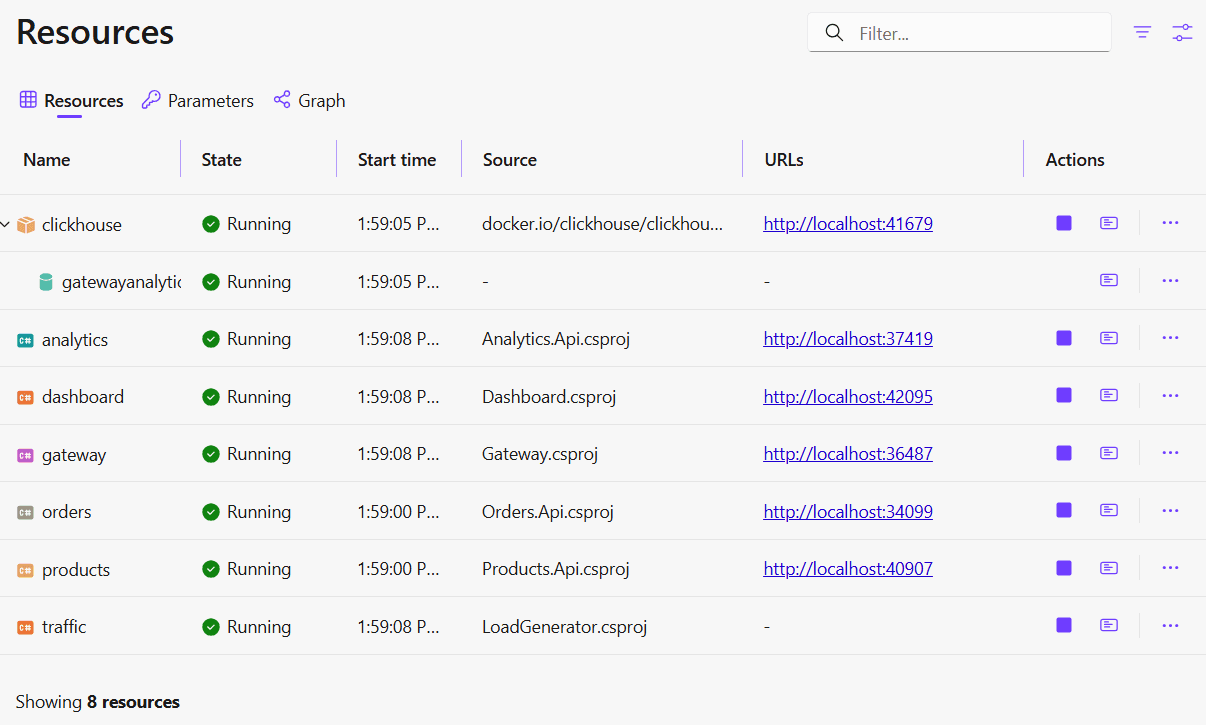Focus the Filter search field
The height and width of the screenshot is (725, 1206).
pyautogui.click(x=960, y=33)
